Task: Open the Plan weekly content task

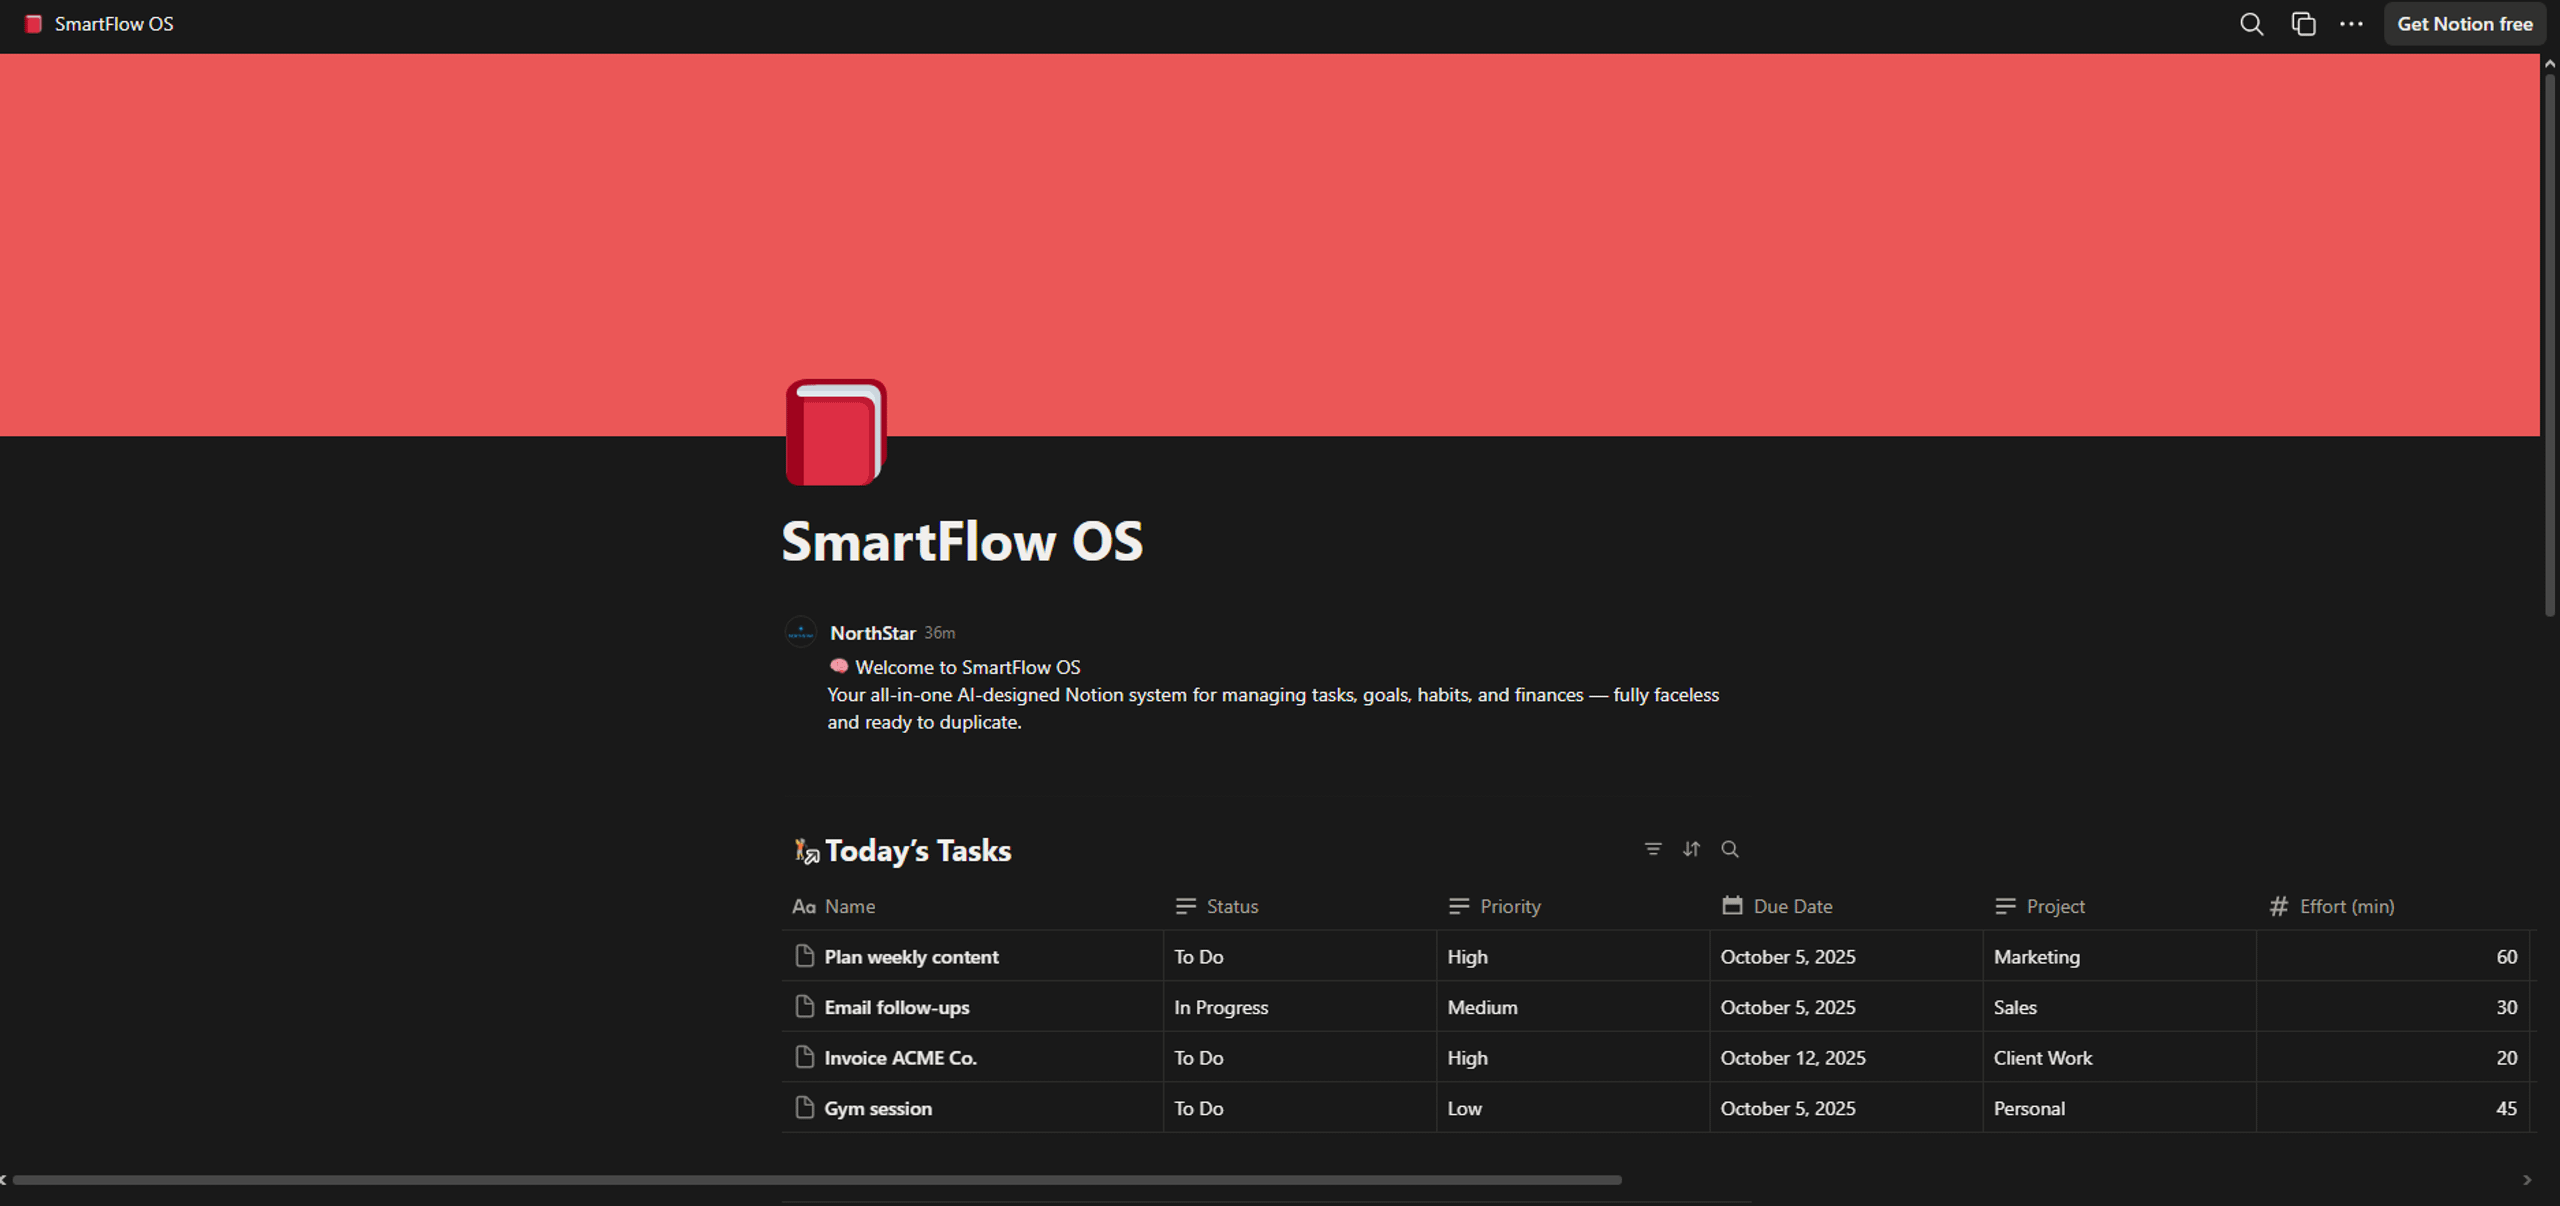Action: [x=911, y=957]
